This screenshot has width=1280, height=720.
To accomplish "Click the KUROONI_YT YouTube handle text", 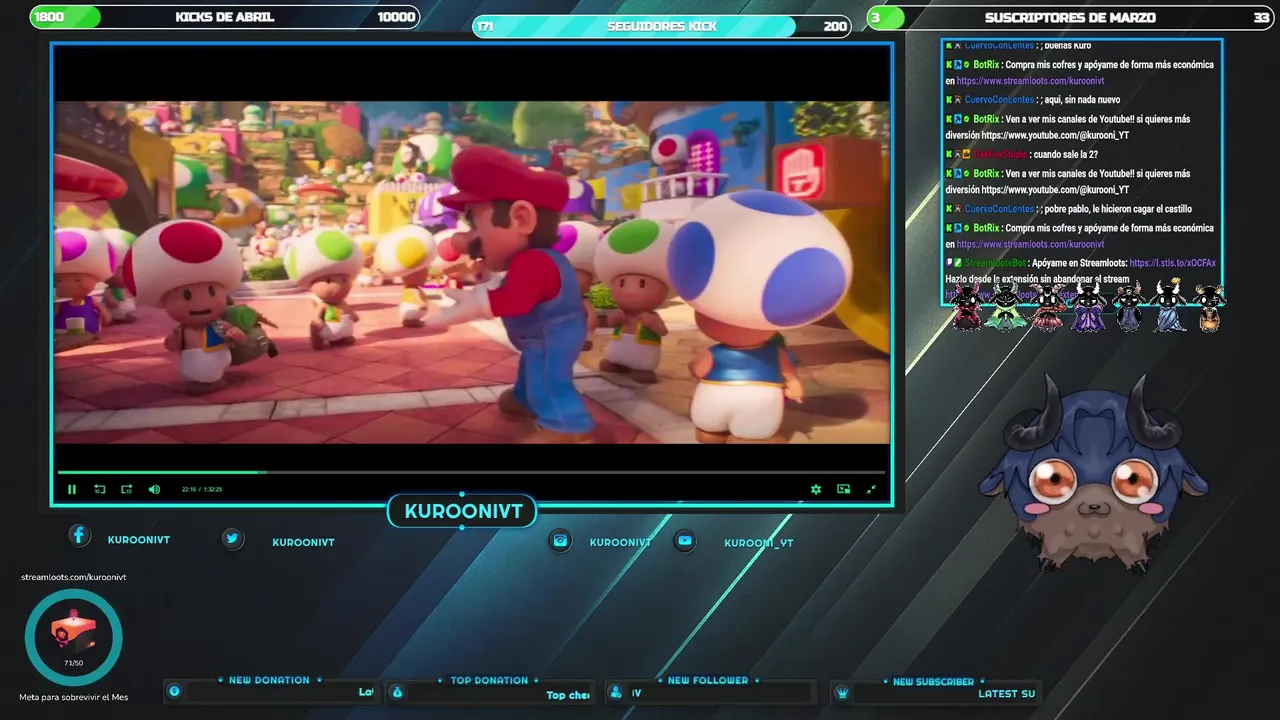I will click(x=759, y=543).
